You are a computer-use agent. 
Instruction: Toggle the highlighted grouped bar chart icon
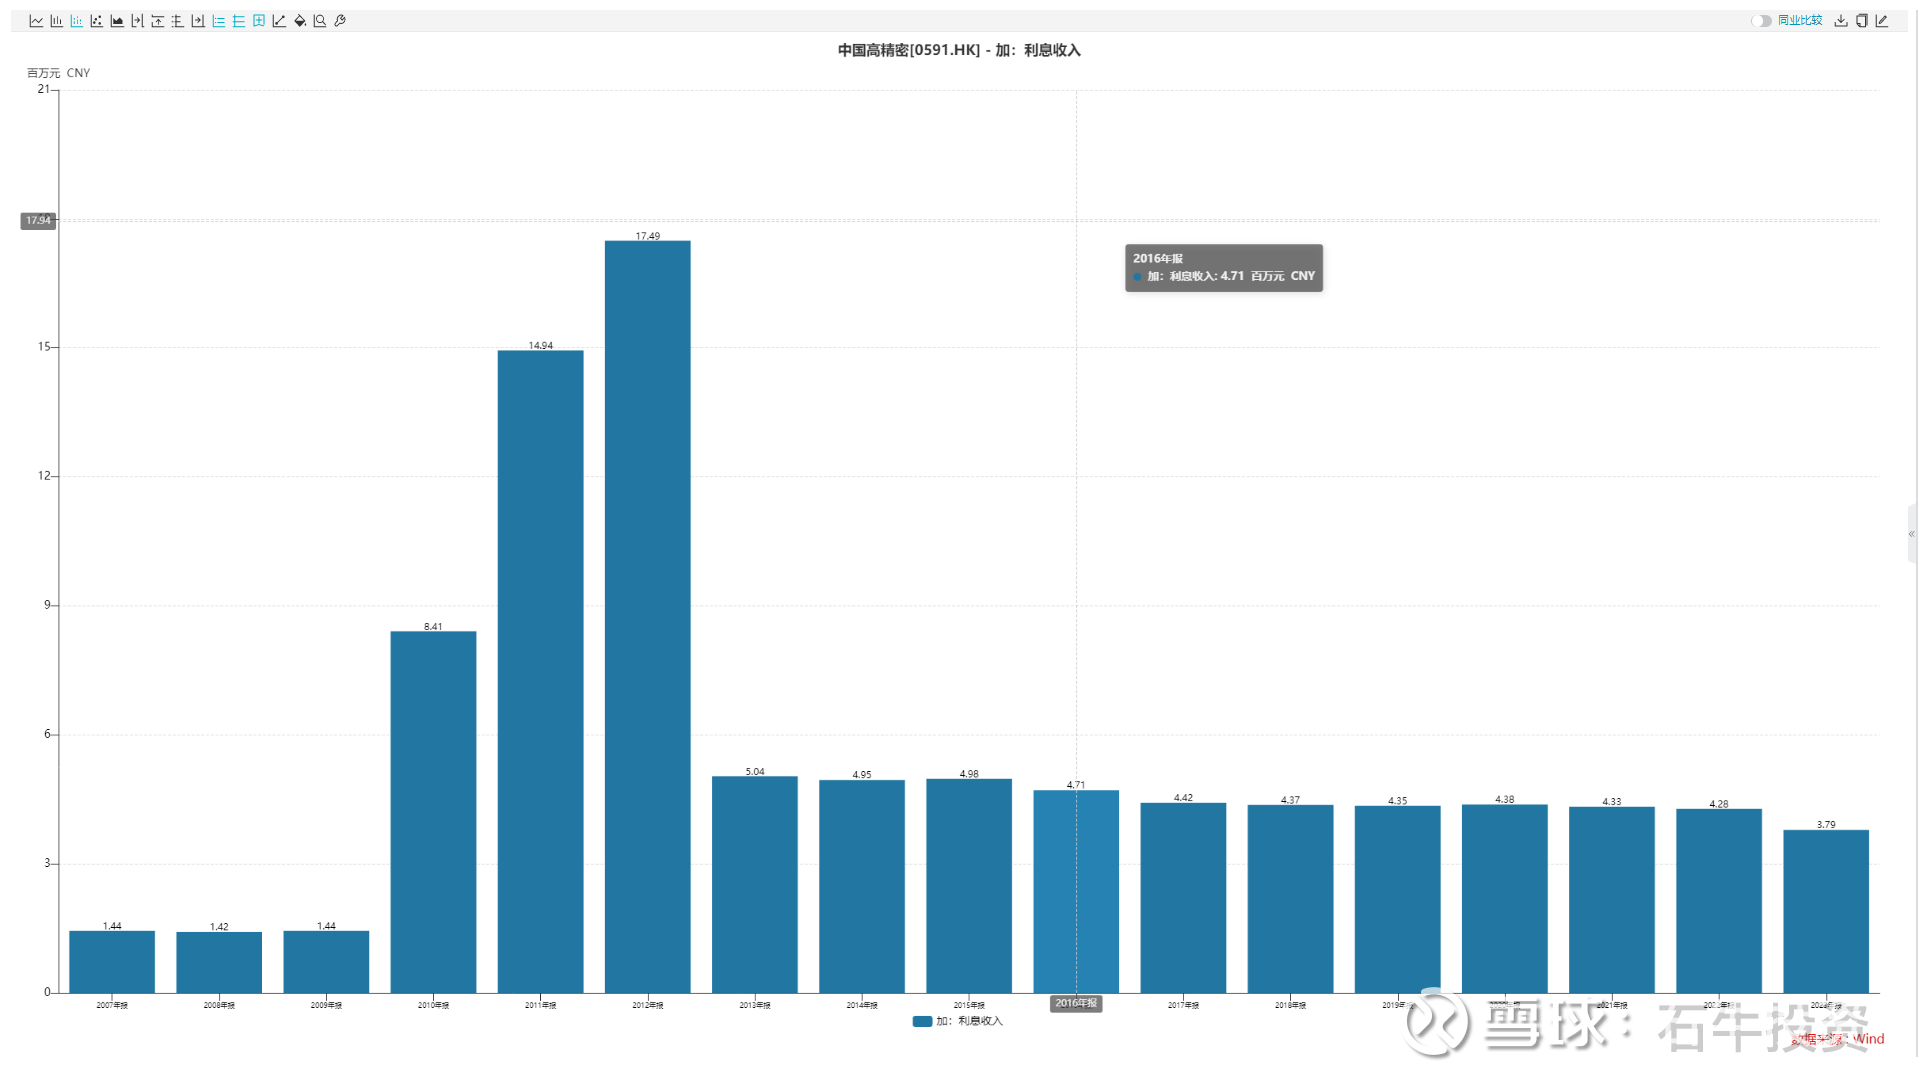pyautogui.click(x=77, y=21)
